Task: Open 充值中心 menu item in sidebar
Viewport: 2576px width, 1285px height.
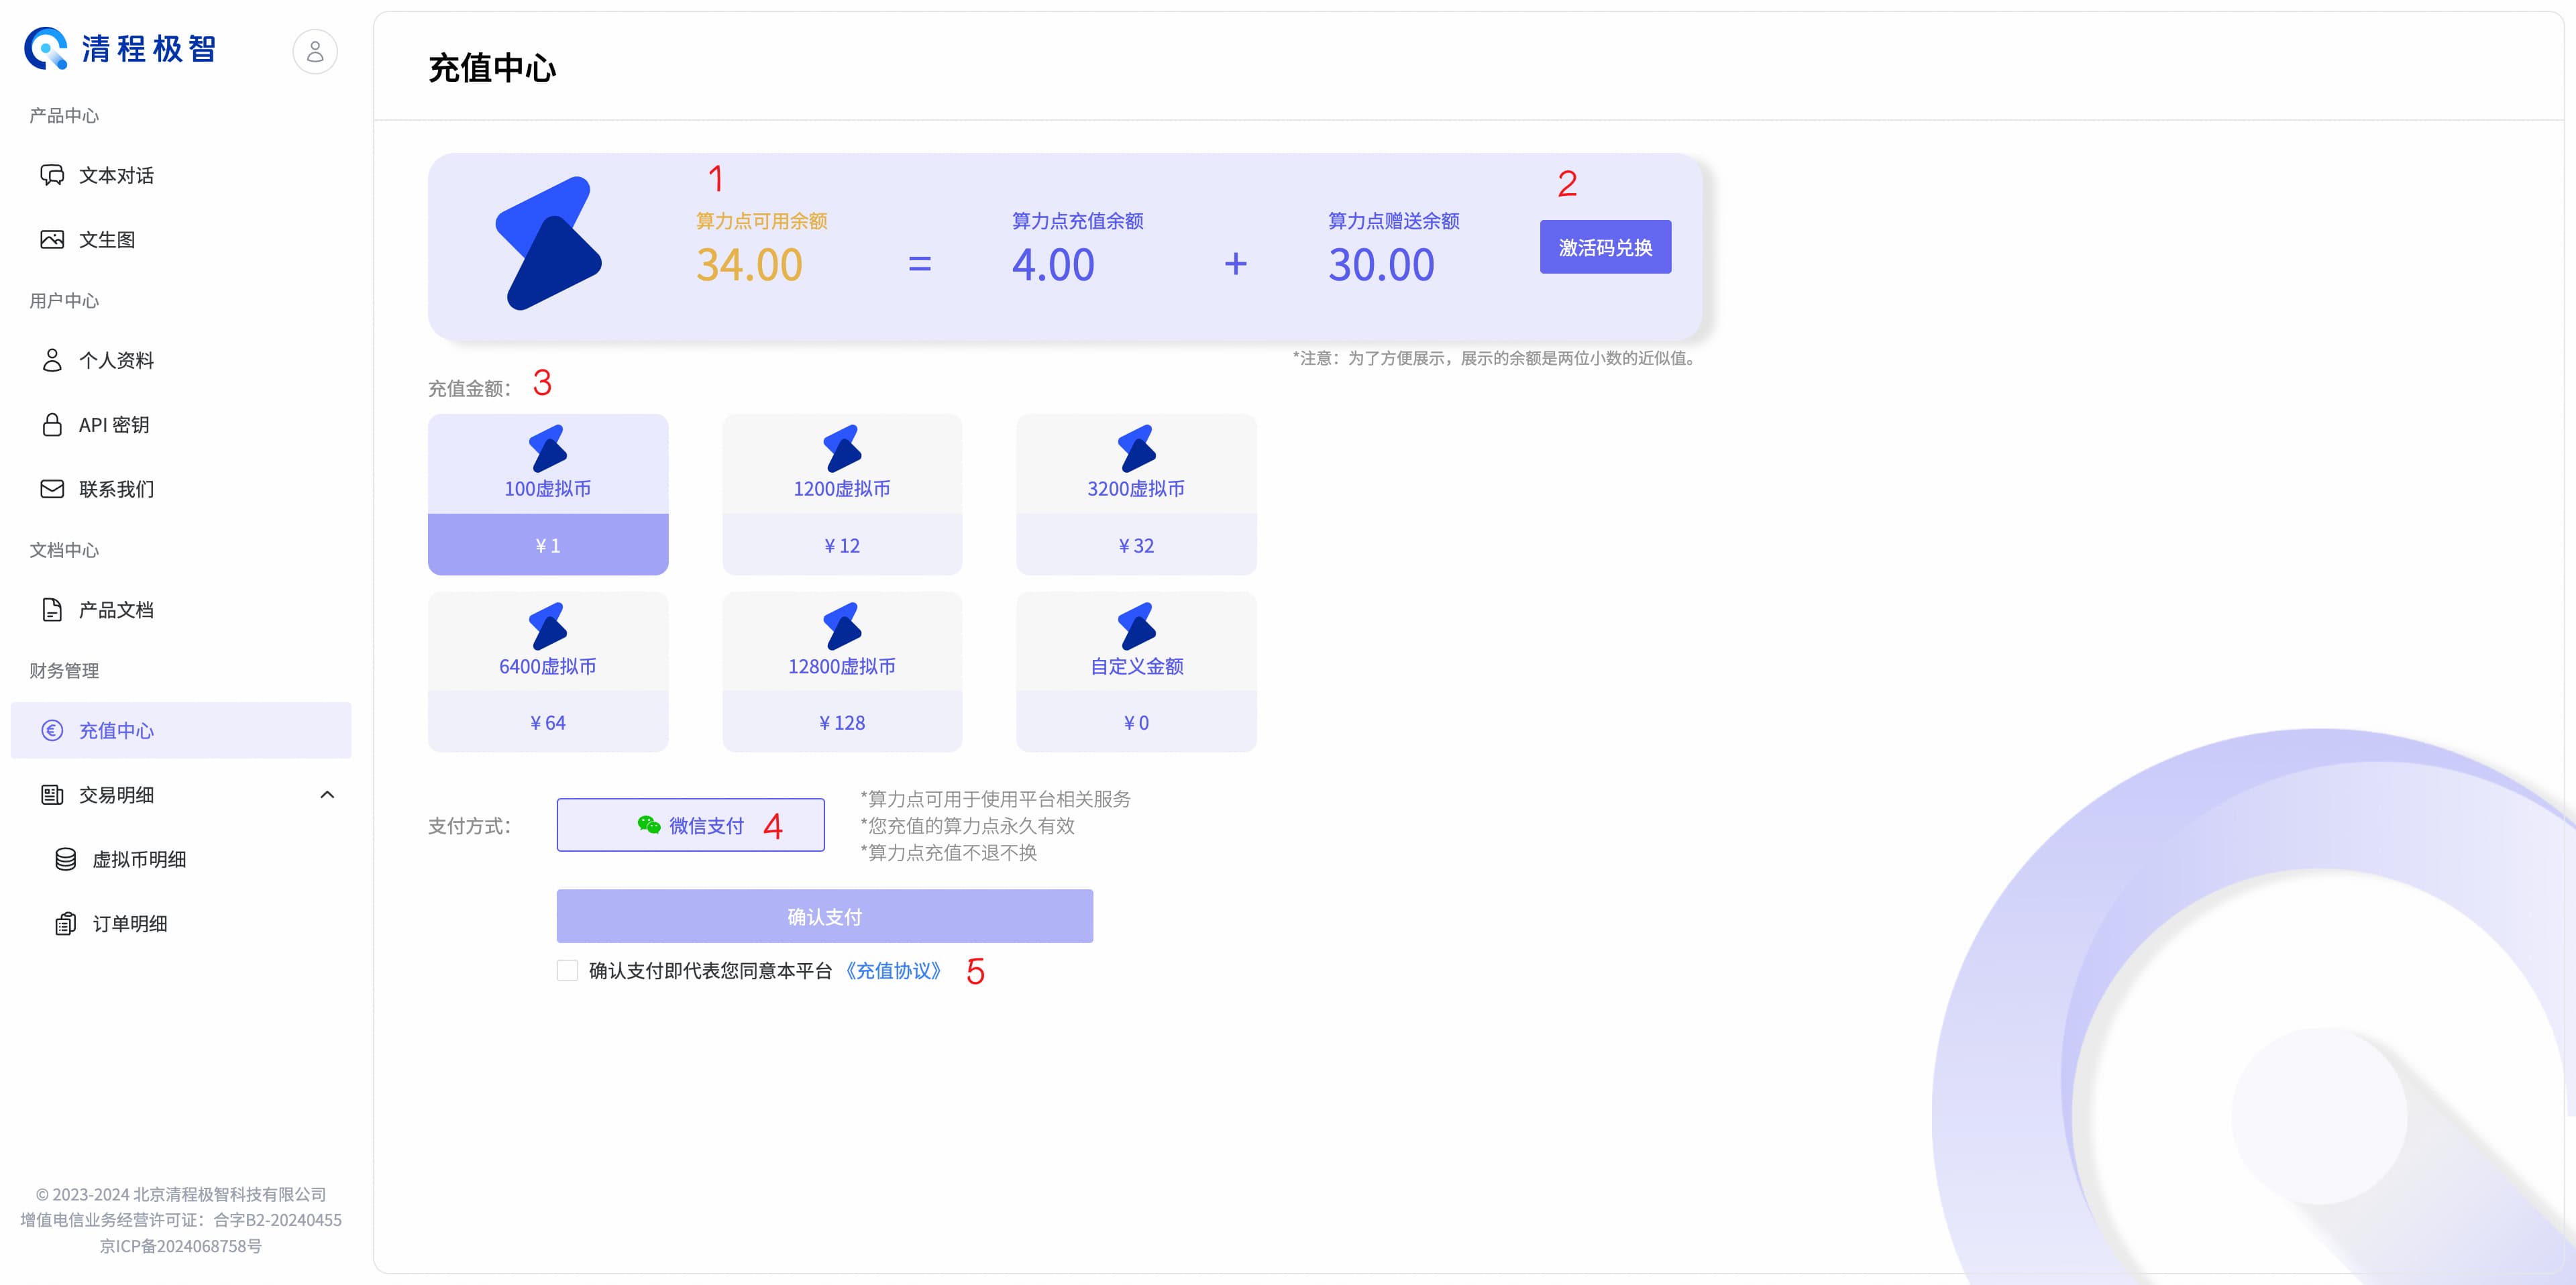Action: (116, 731)
